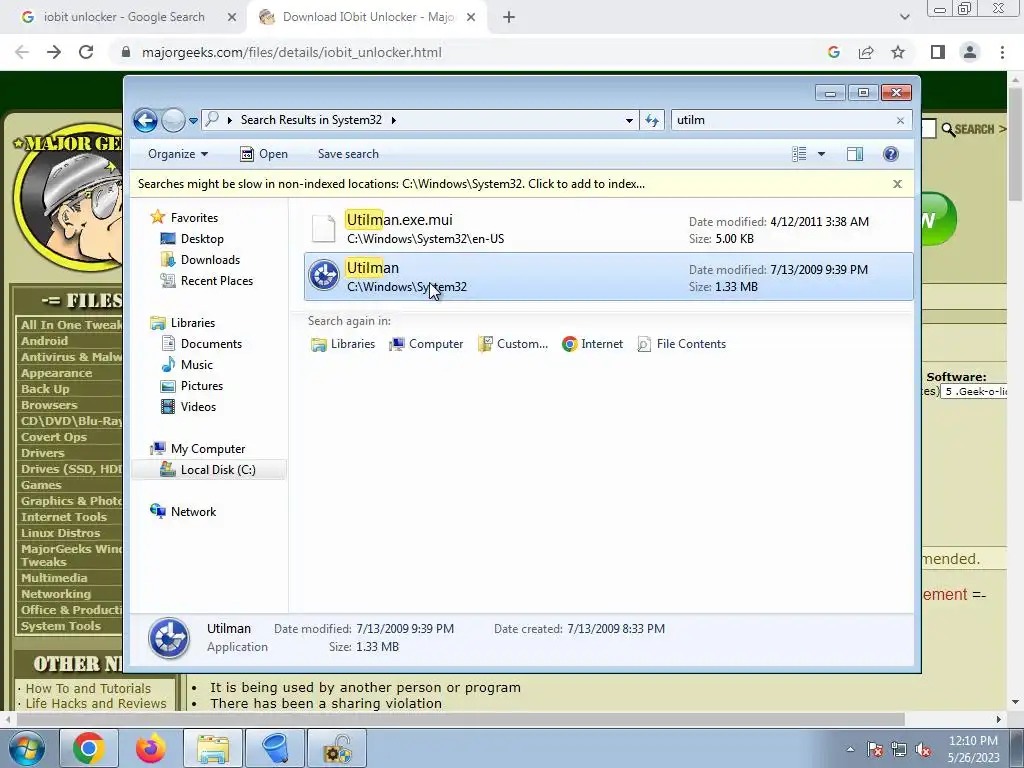
Task: Open Downloads in navigation pane
Action: [x=210, y=260]
